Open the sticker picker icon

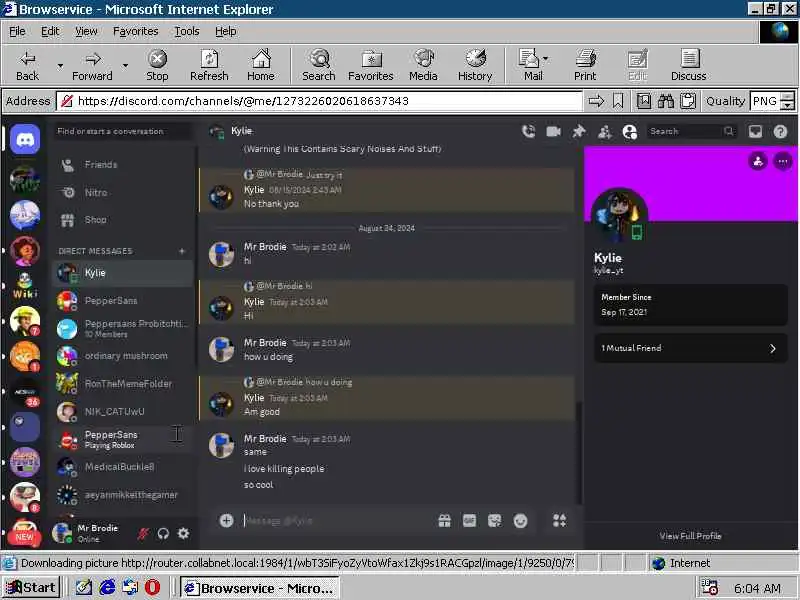tap(494, 520)
